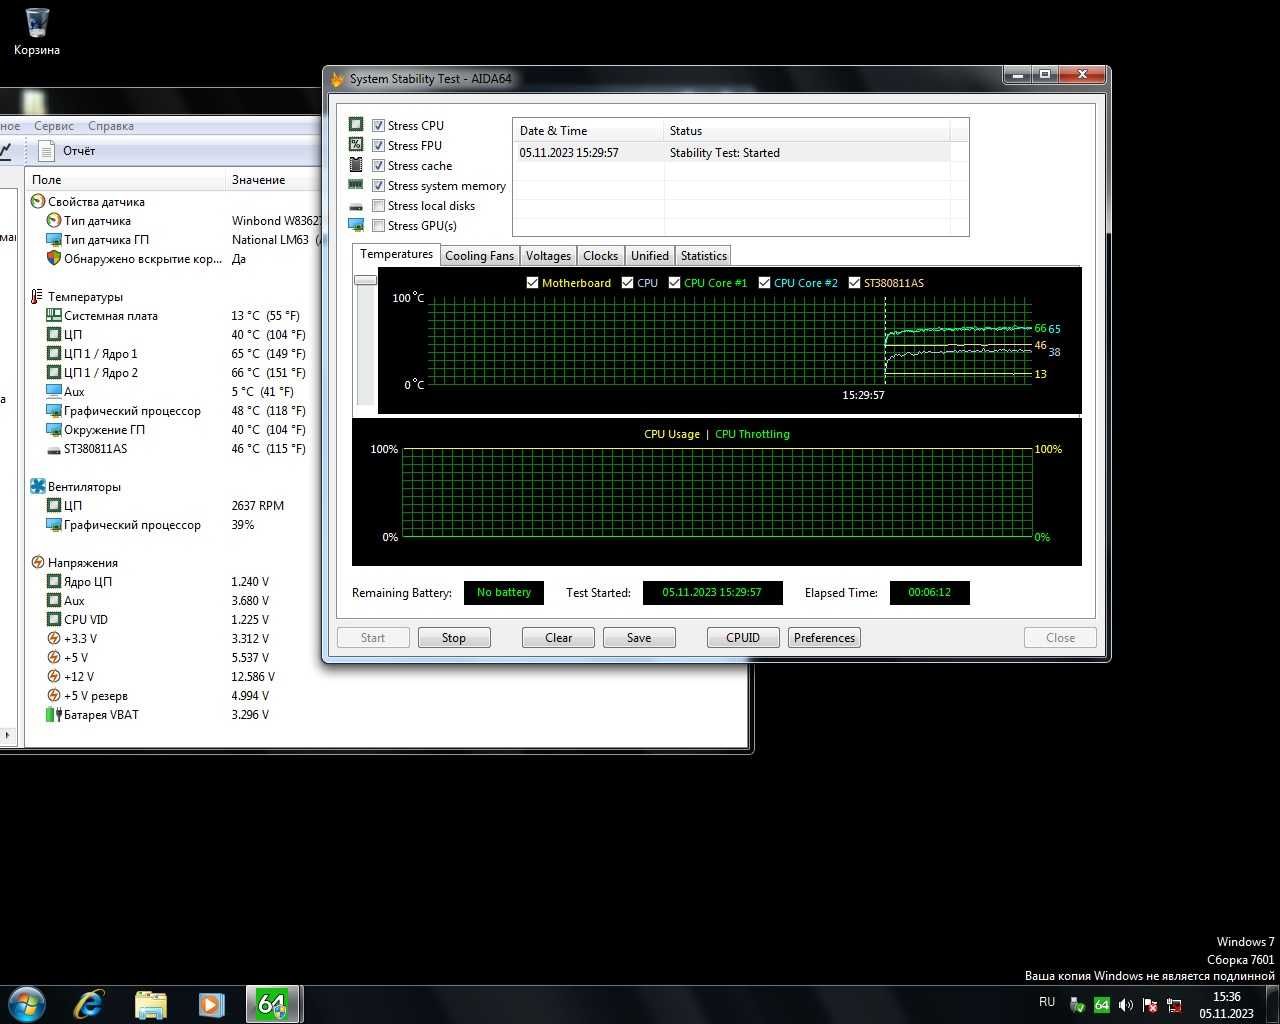
Task: Click the Отчёт report button
Action: pyautogui.click(x=68, y=151)
